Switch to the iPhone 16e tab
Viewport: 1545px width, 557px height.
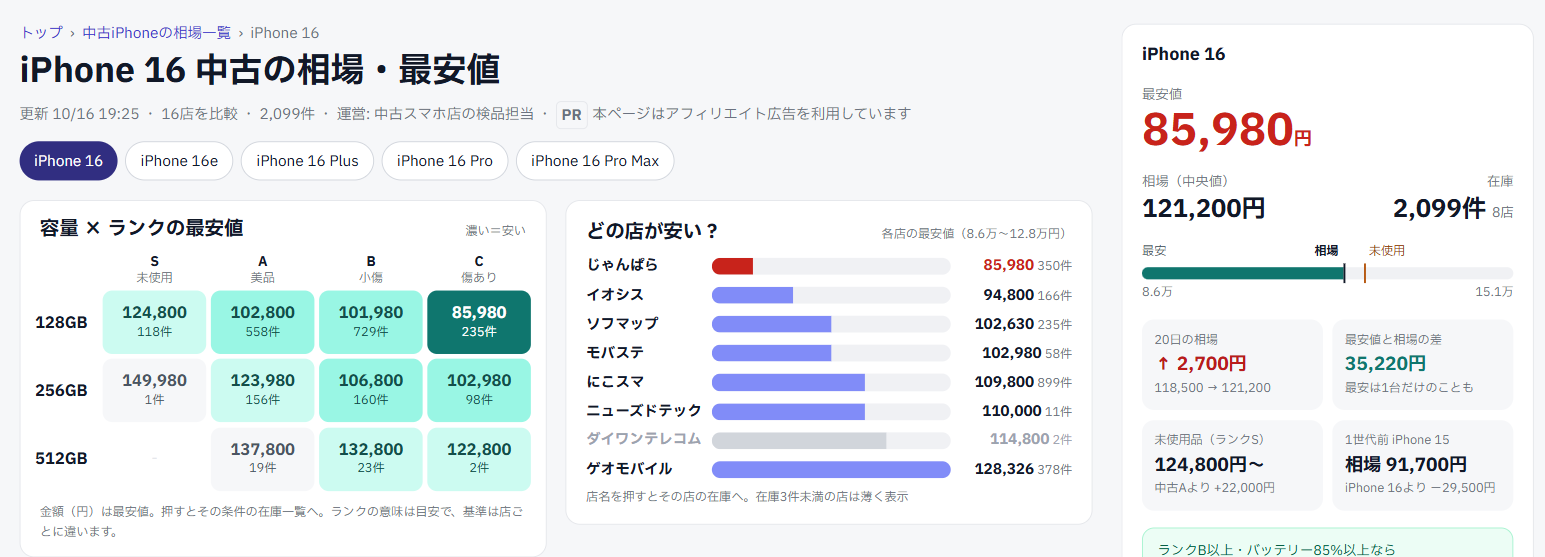(x=179, y=161)
